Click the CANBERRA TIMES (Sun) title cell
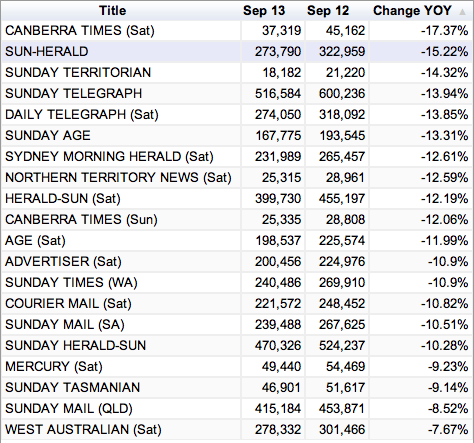The width and height of the screenshot is (474, 443). point(121,220)
